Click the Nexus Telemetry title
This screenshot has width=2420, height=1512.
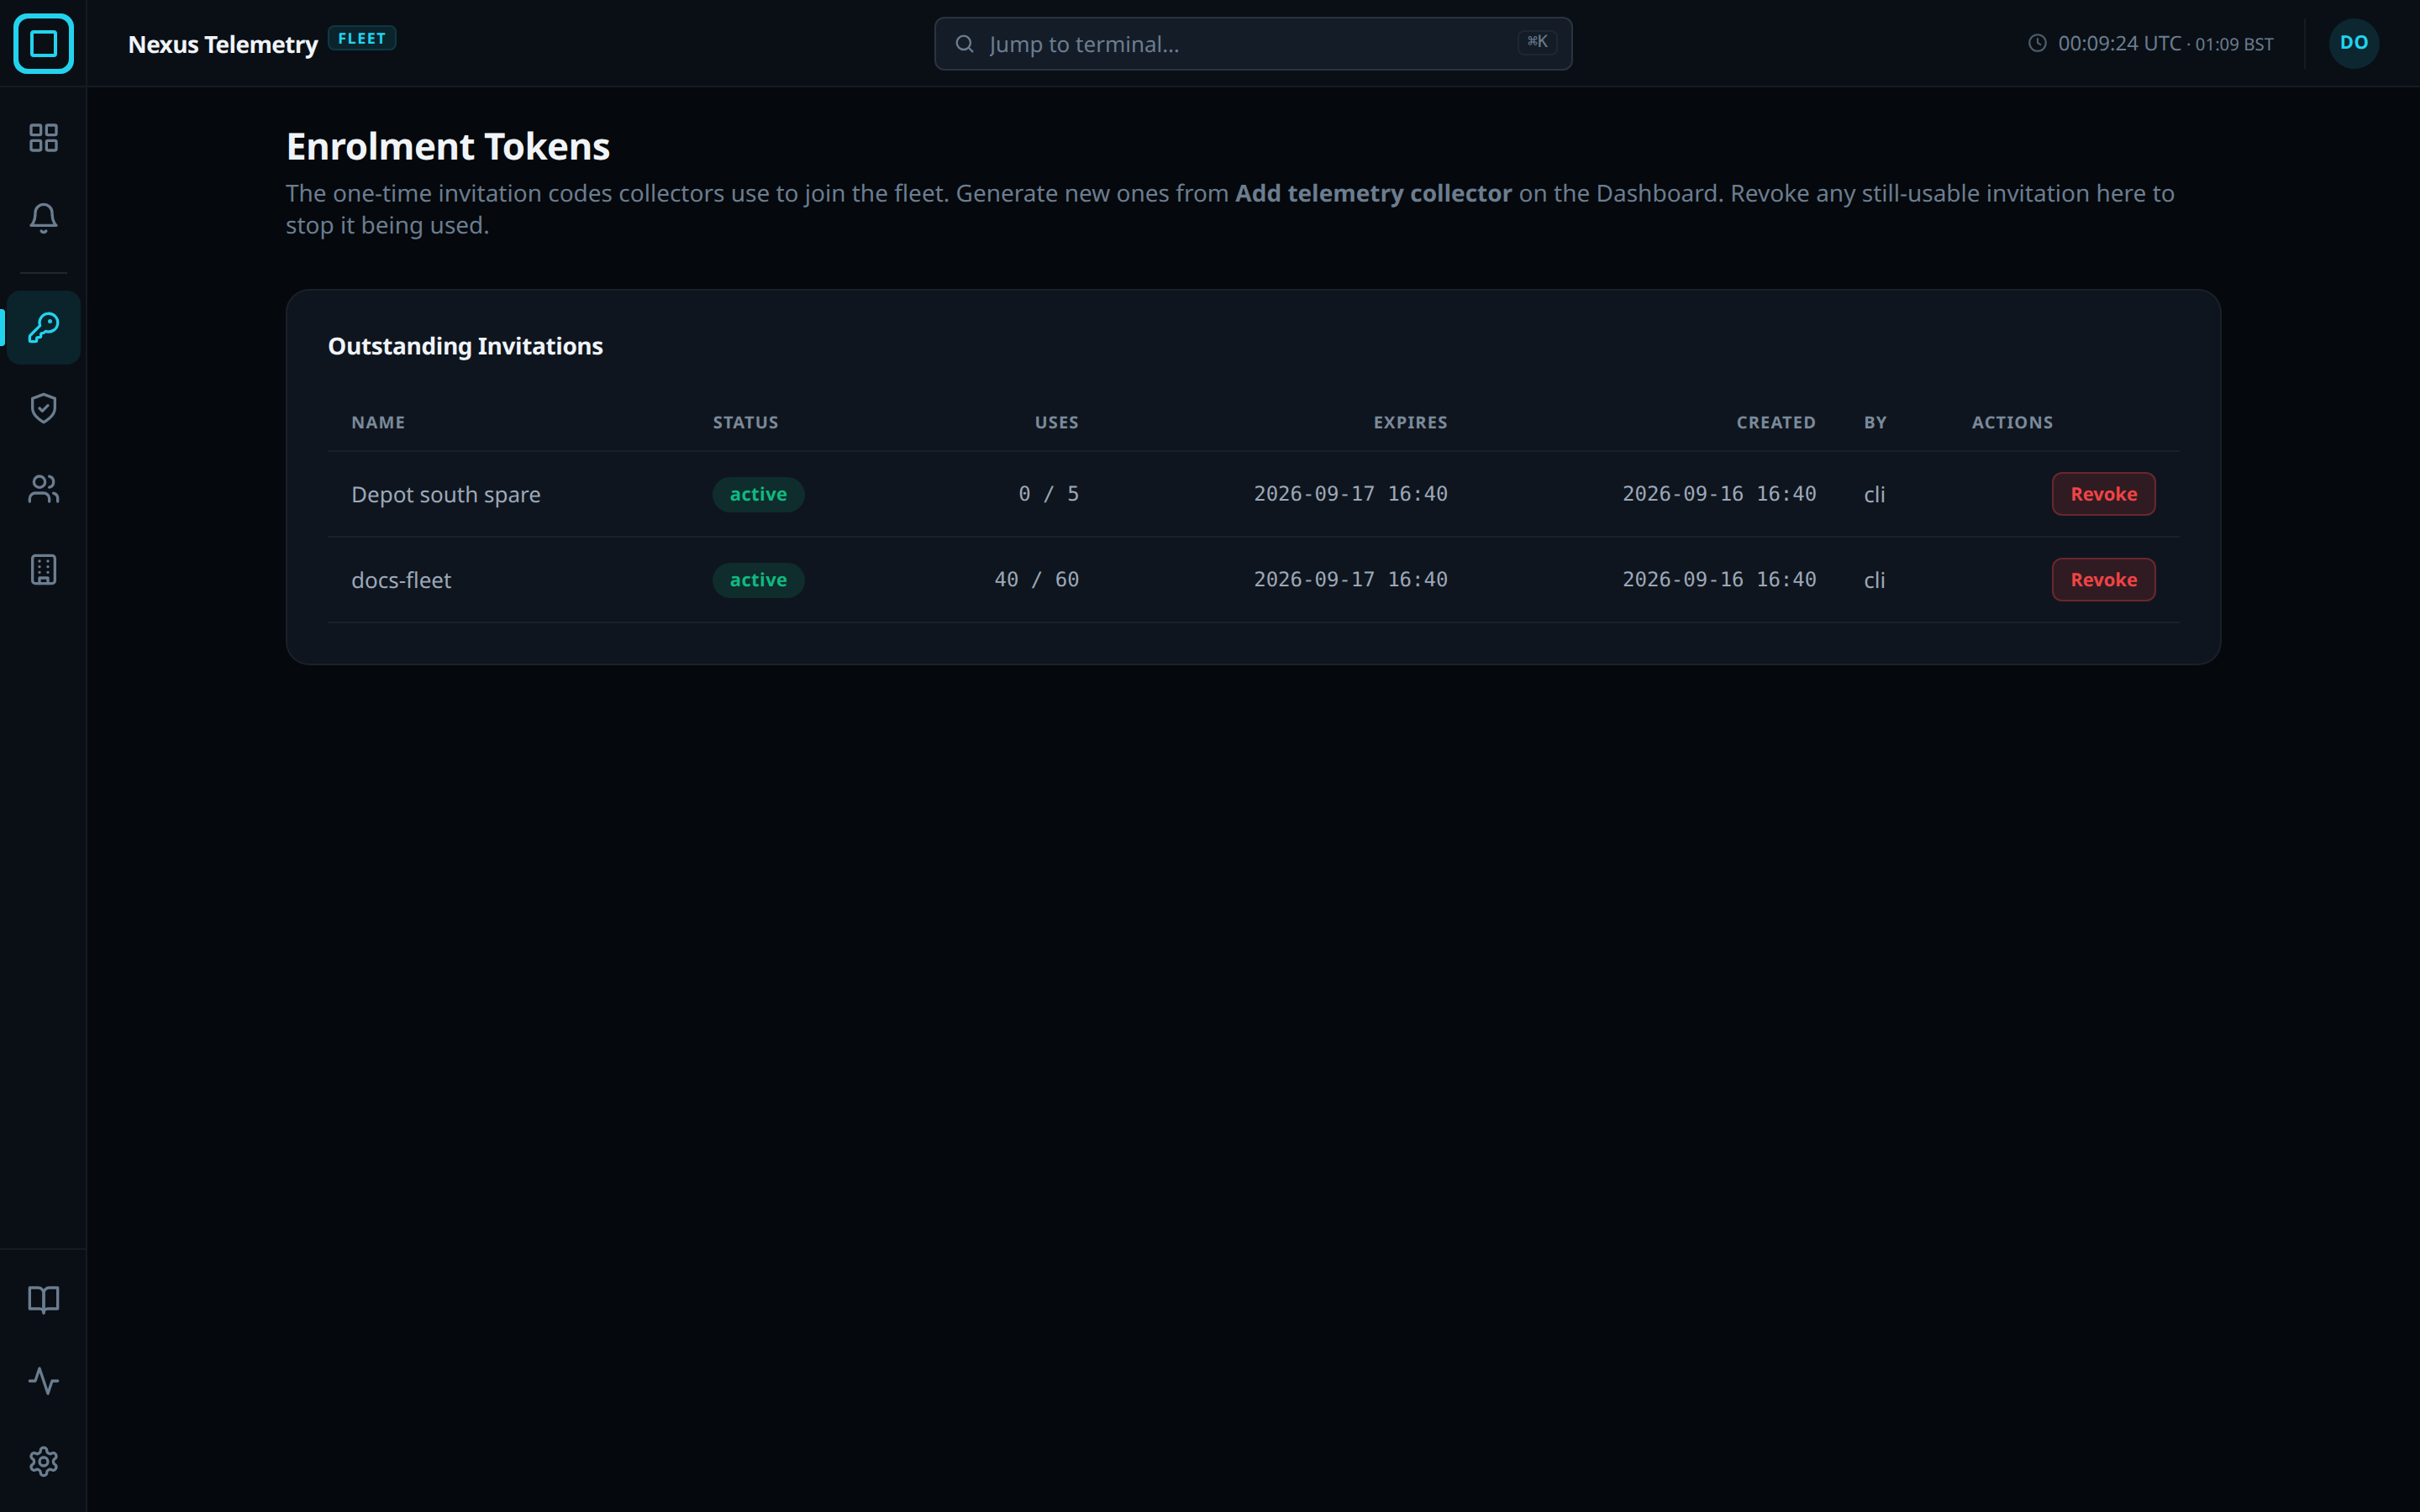tap(223, 44)
